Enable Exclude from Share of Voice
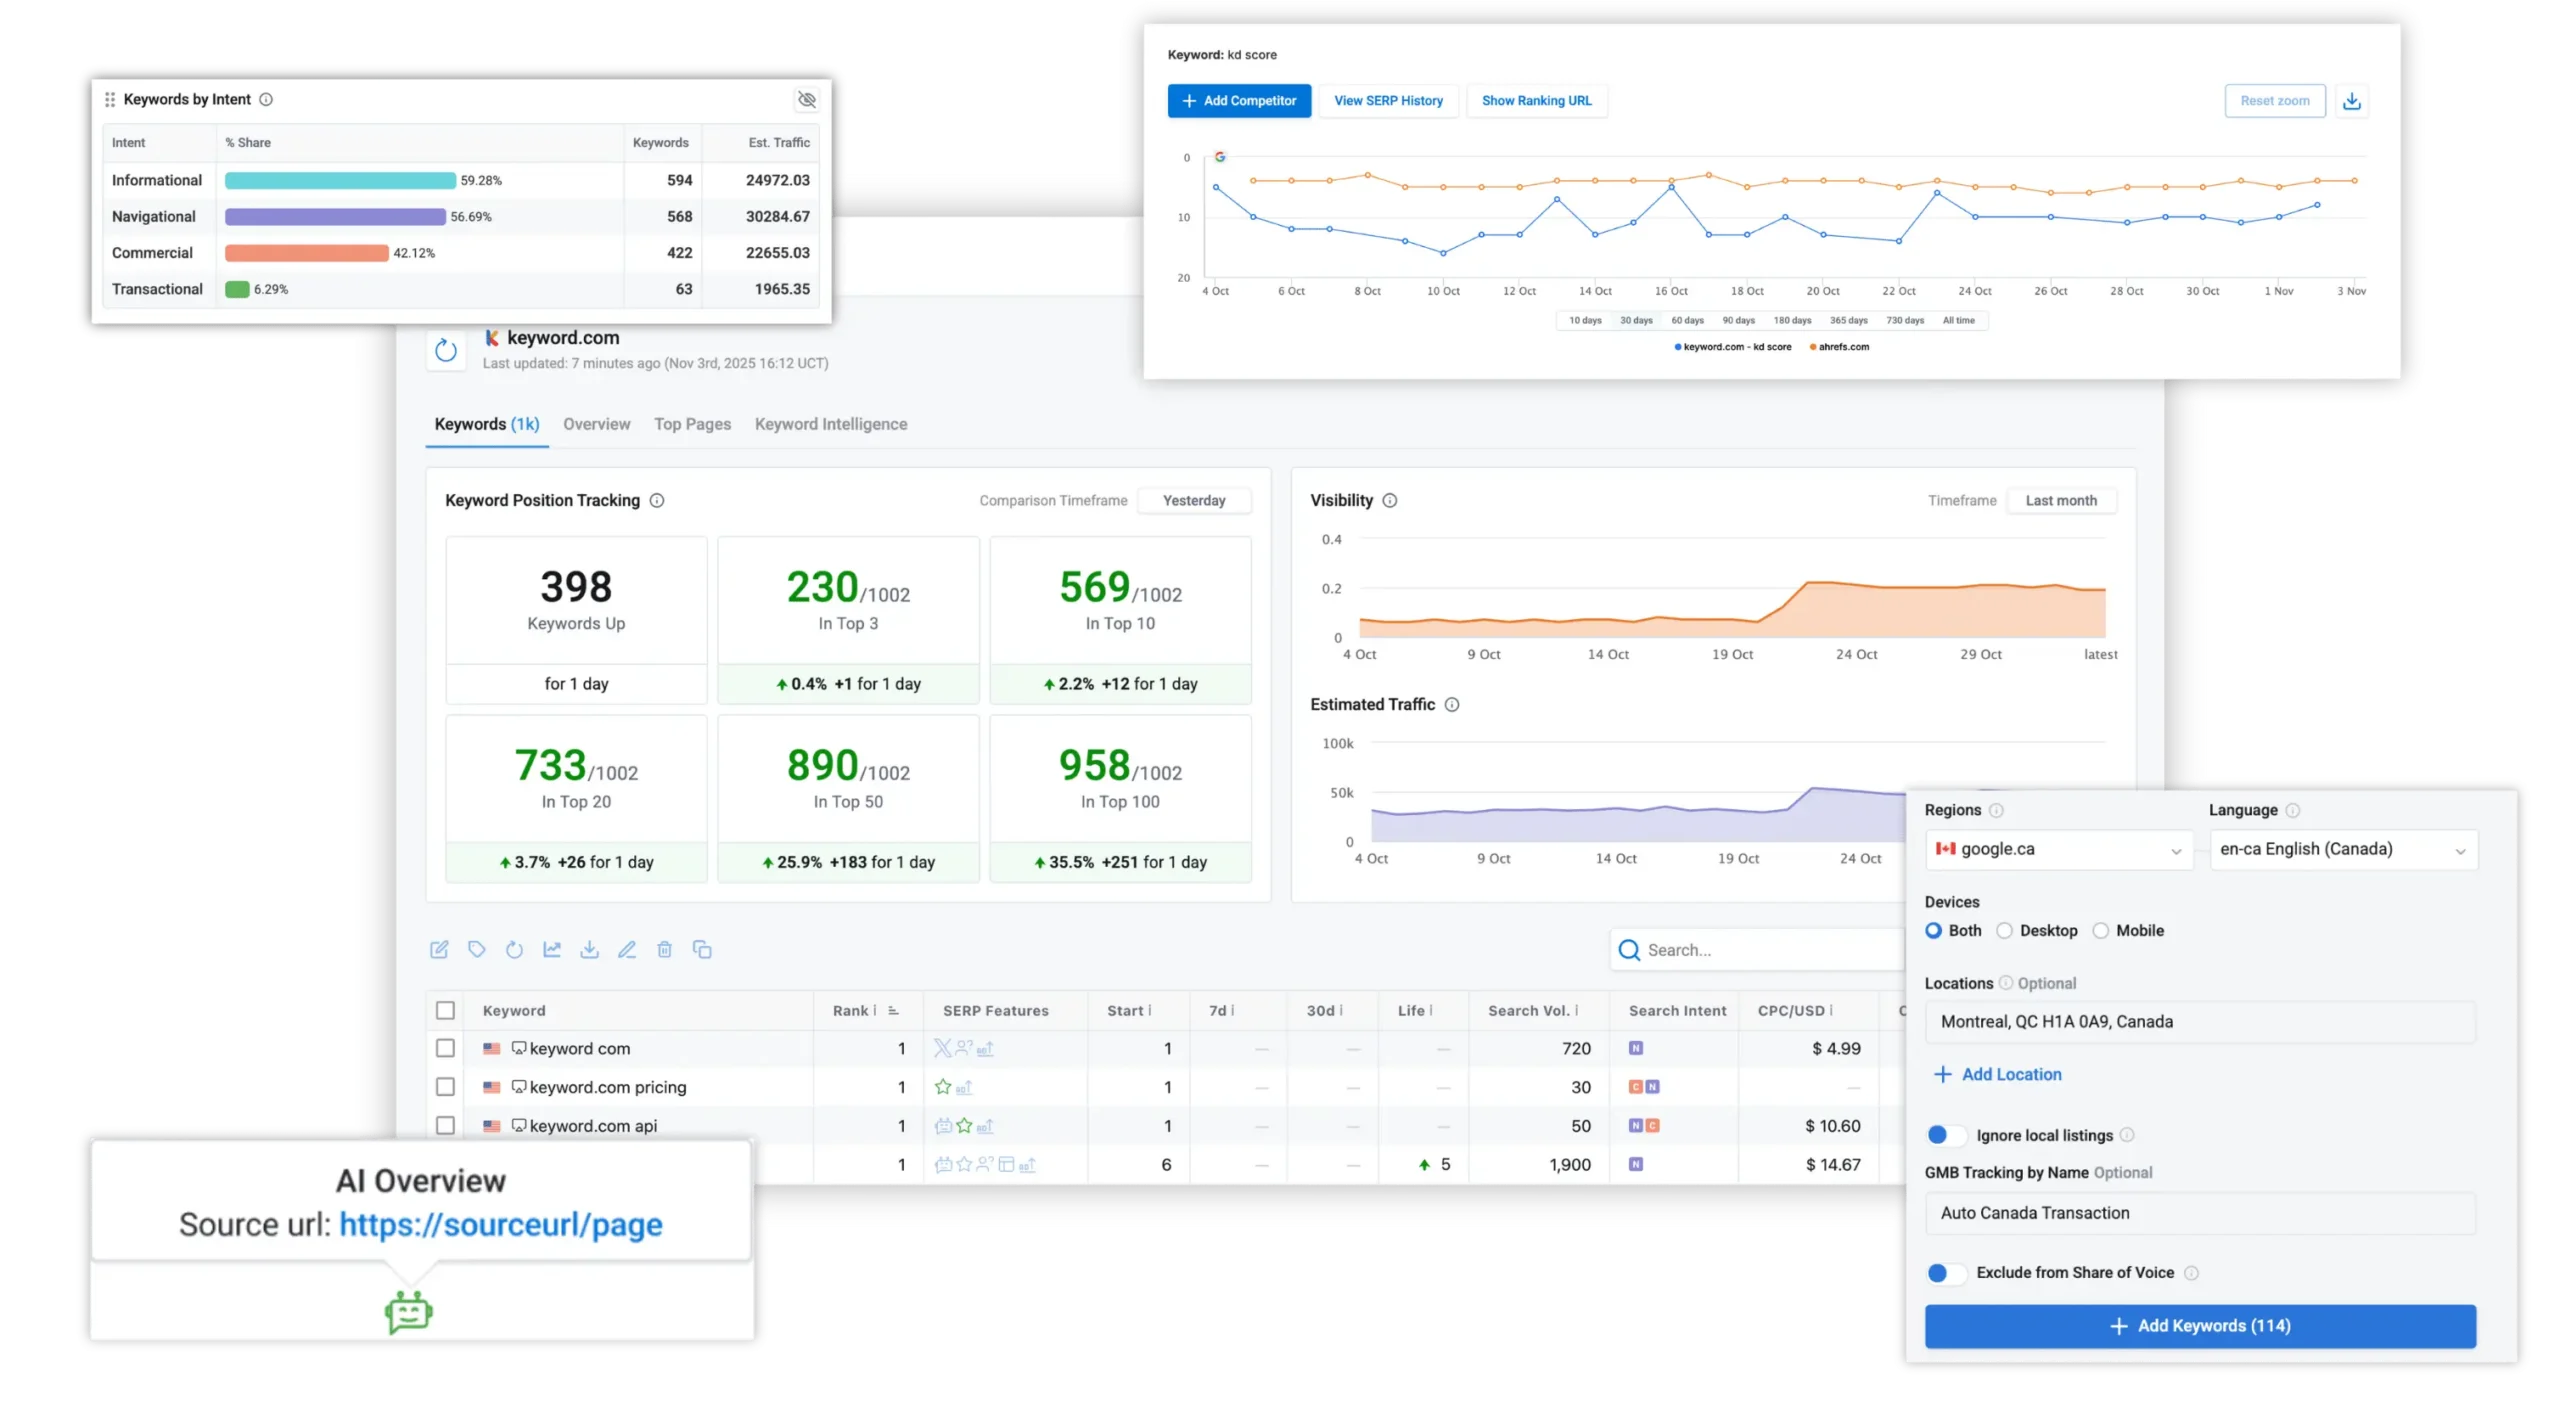 point(1946,1273)
